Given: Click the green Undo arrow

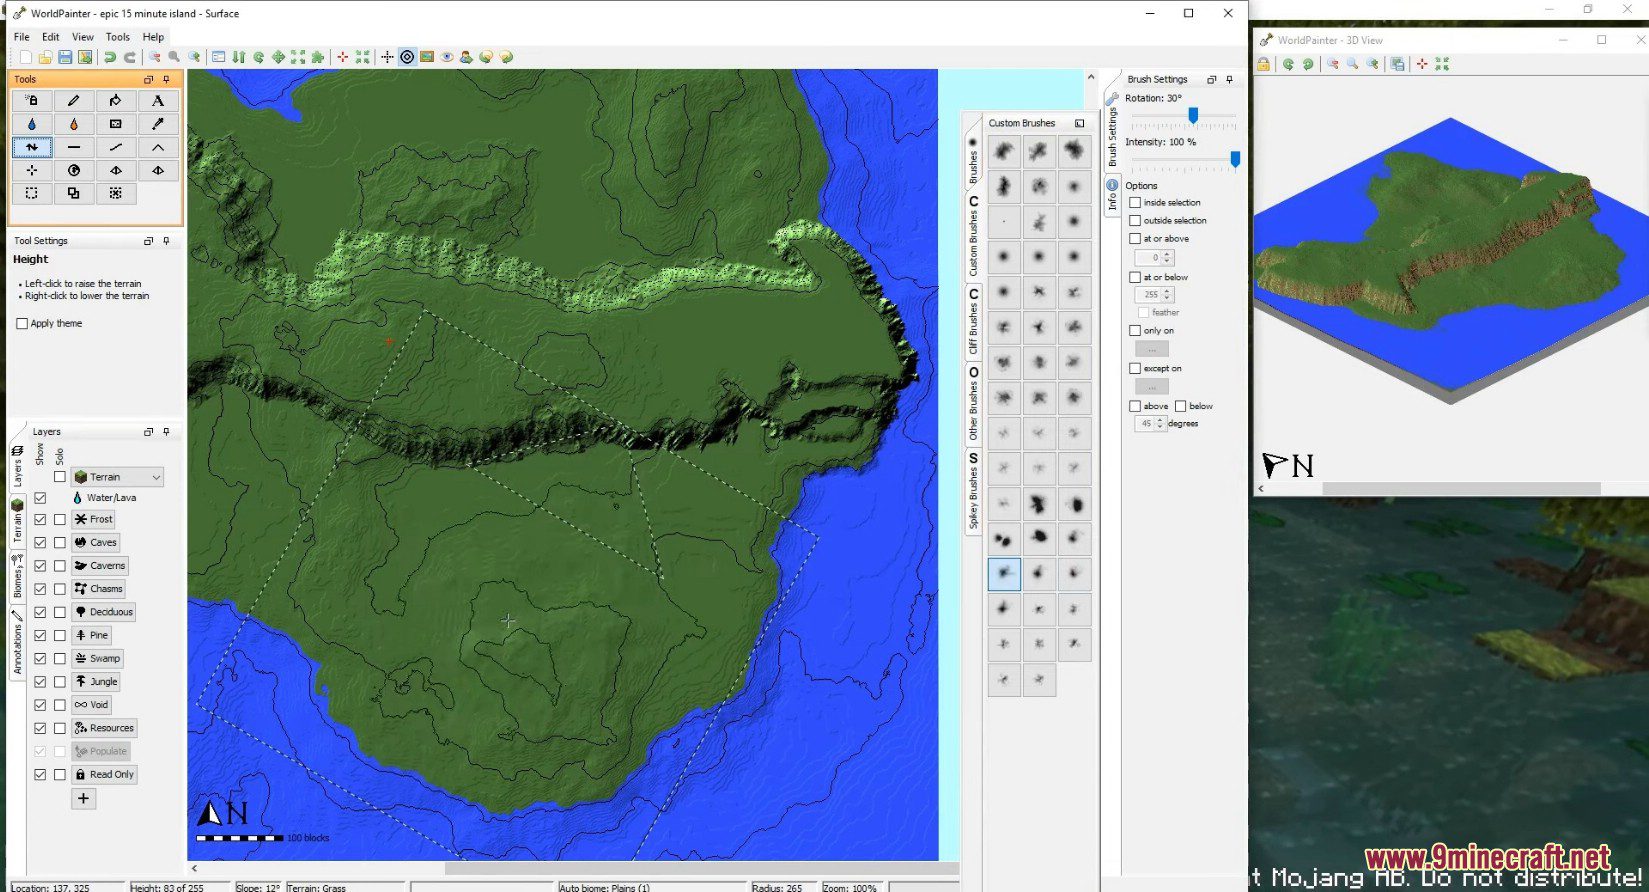Looking at the screenshot, I should [x=110, y=57].
